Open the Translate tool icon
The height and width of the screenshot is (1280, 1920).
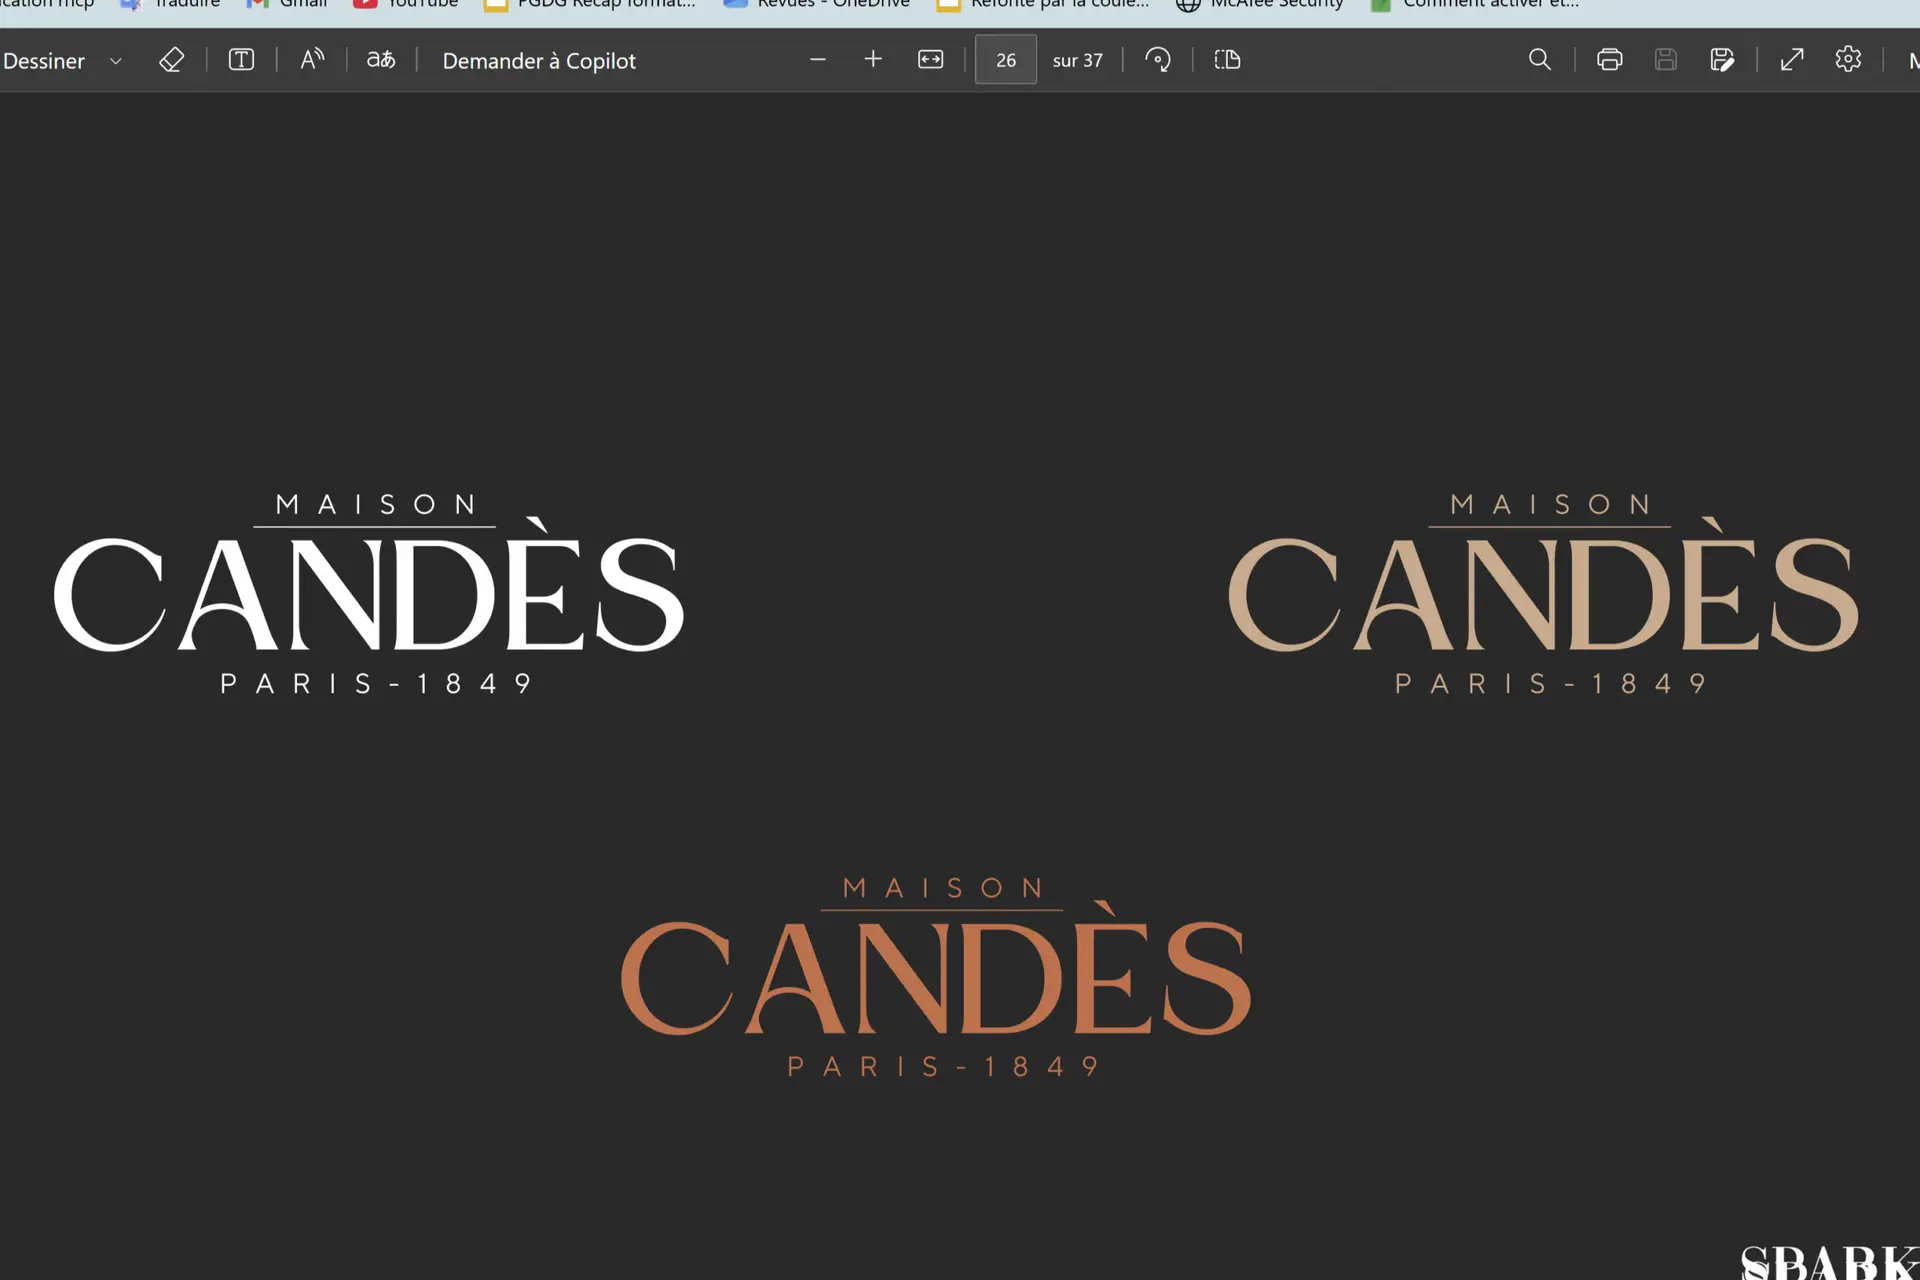point(380,60)
